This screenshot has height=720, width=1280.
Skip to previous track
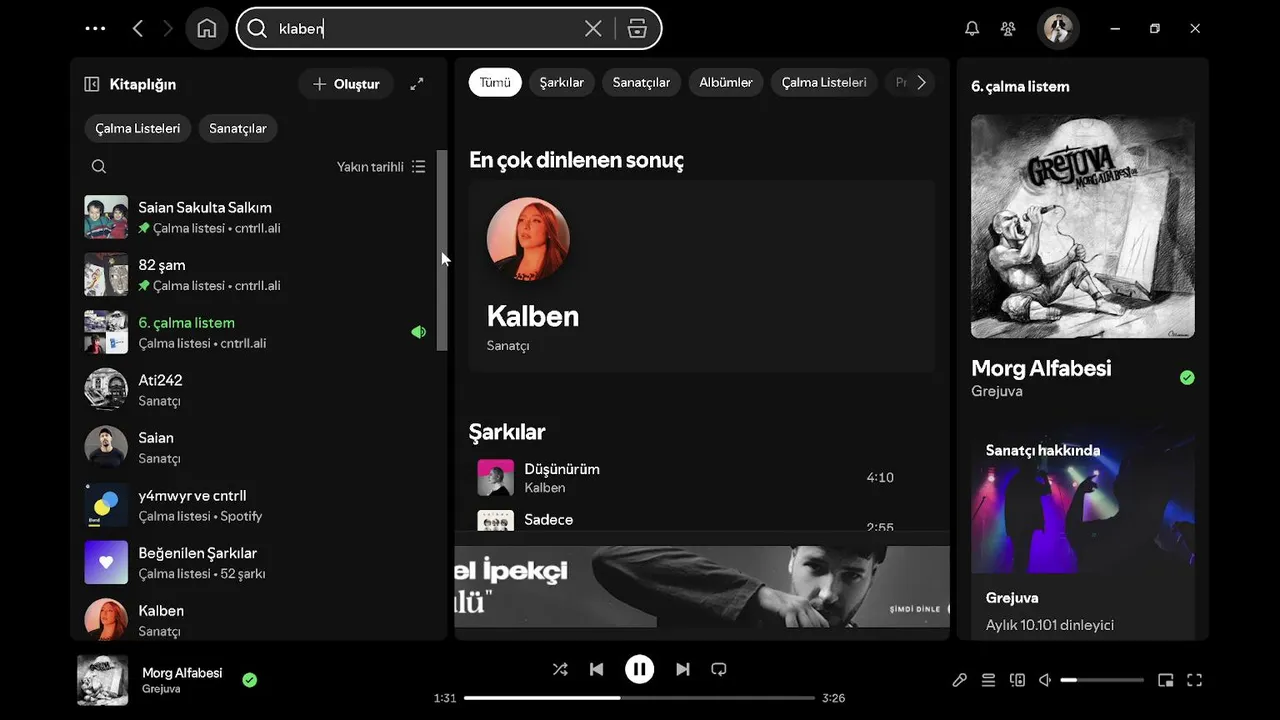[x=597, y=669]
